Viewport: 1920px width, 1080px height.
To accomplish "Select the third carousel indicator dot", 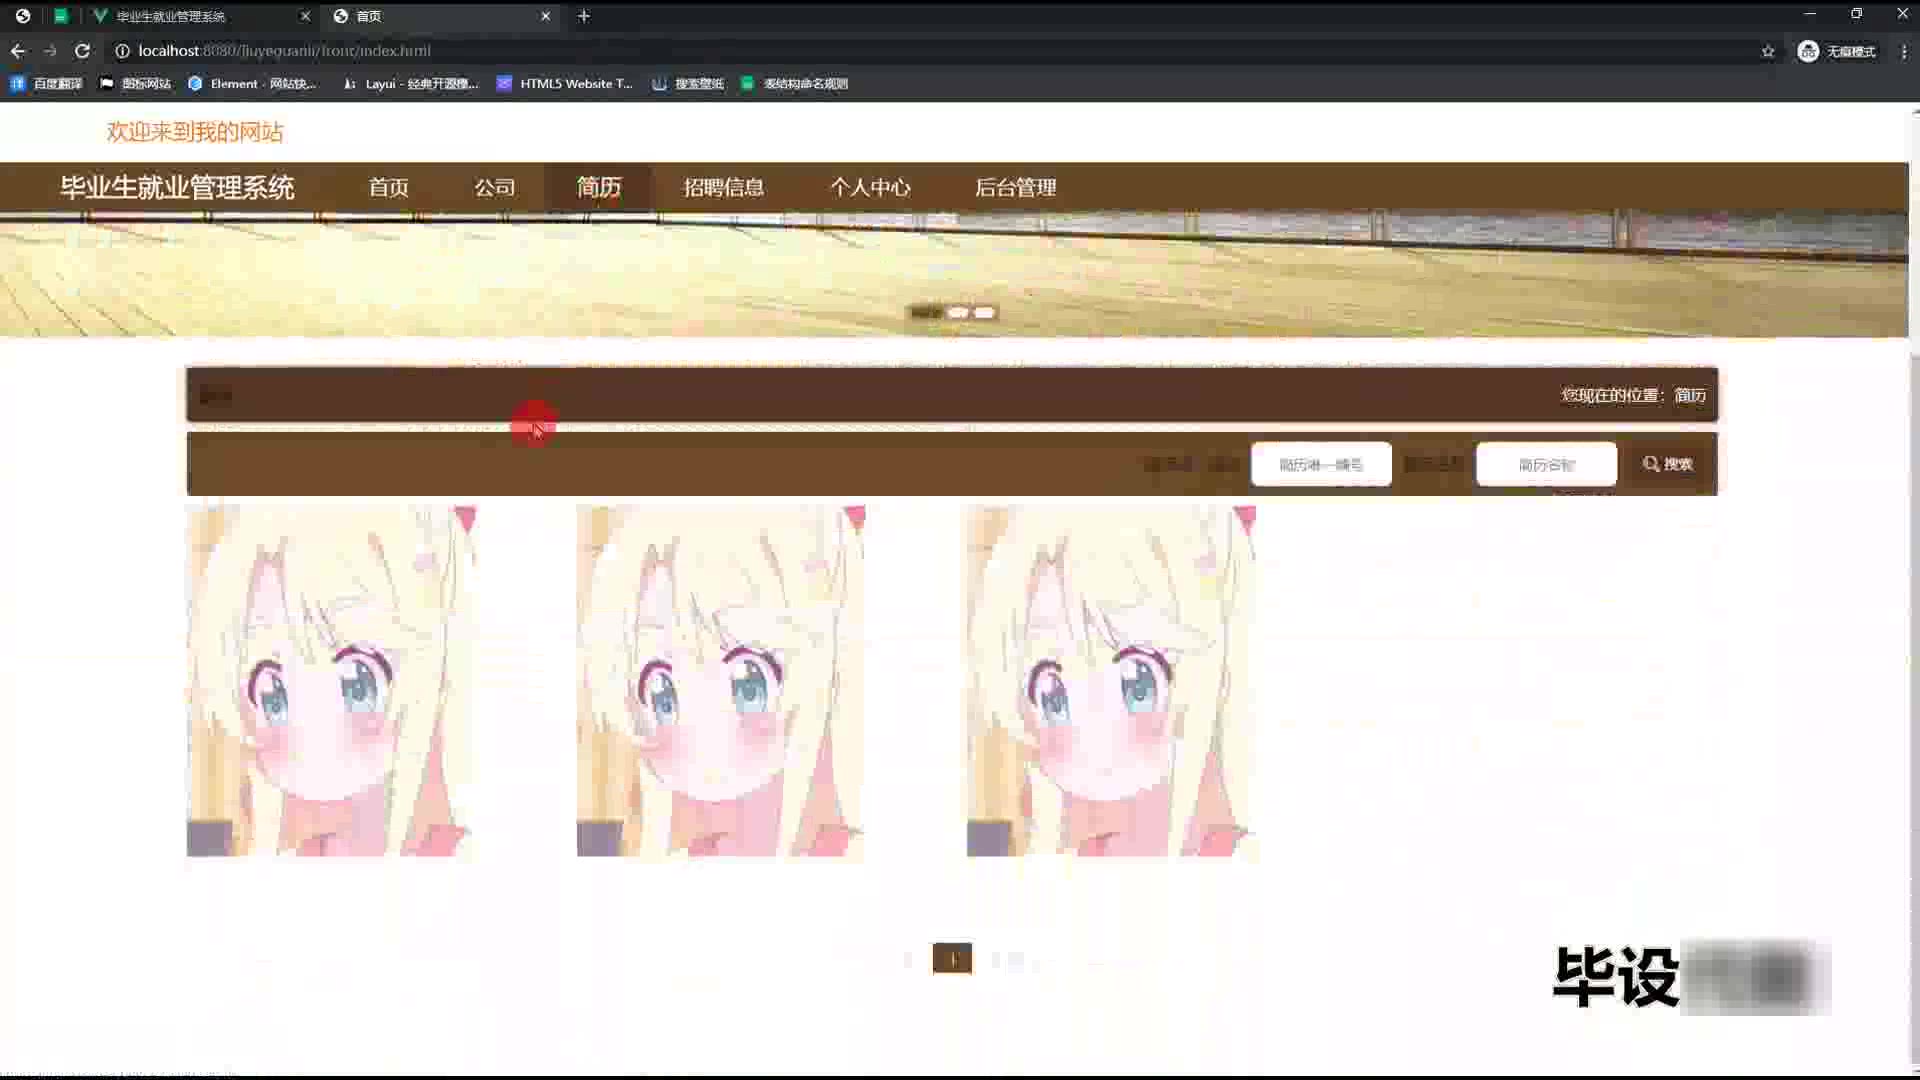I will [985, 313].
